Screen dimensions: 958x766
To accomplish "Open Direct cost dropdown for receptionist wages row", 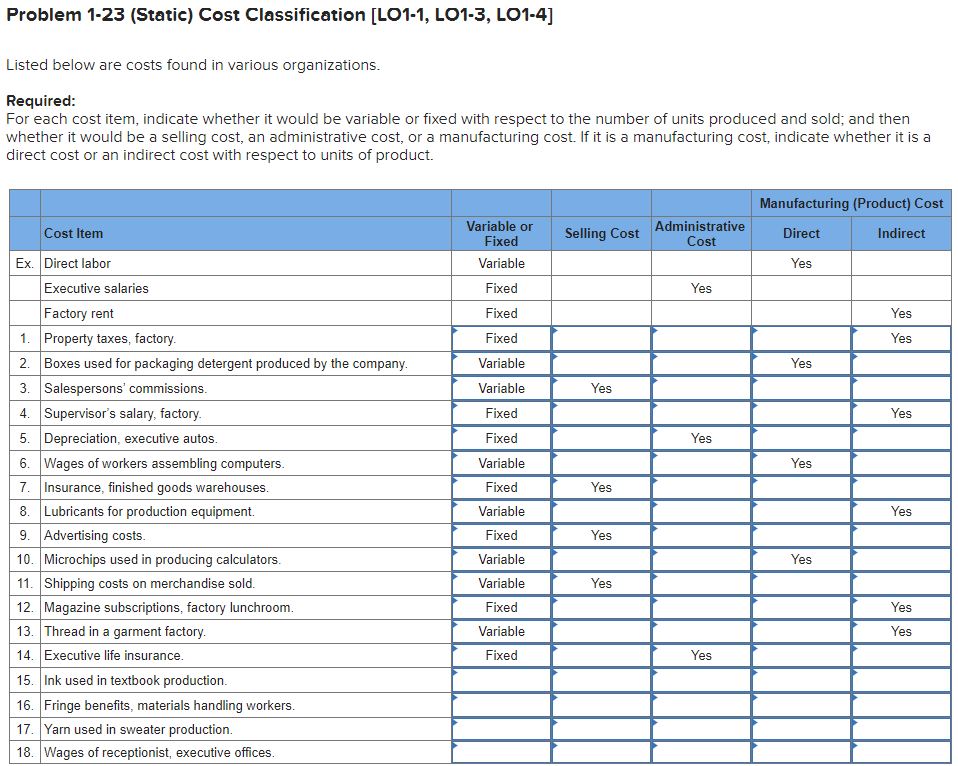I will click(801, 753).
